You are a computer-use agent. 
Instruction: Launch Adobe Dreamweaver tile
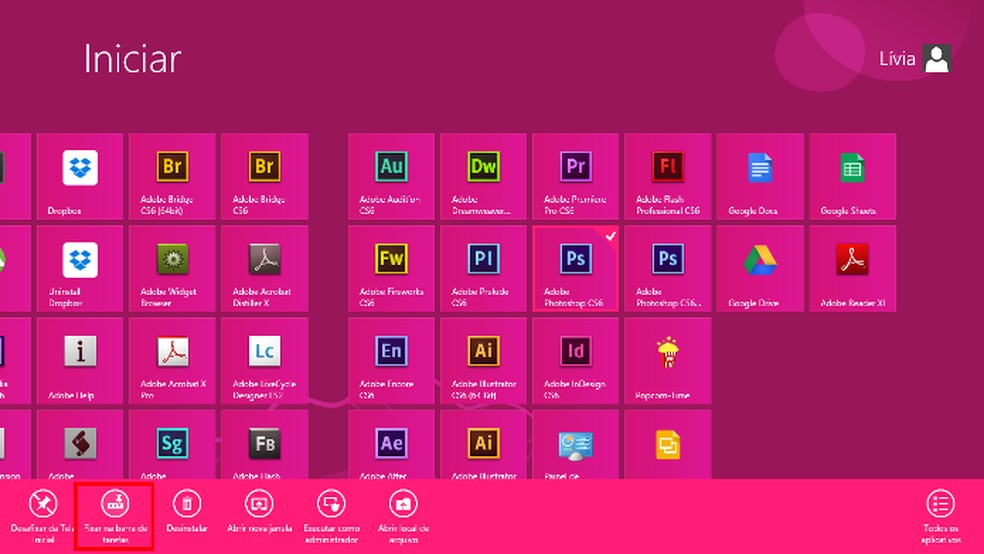click(483, 176)
